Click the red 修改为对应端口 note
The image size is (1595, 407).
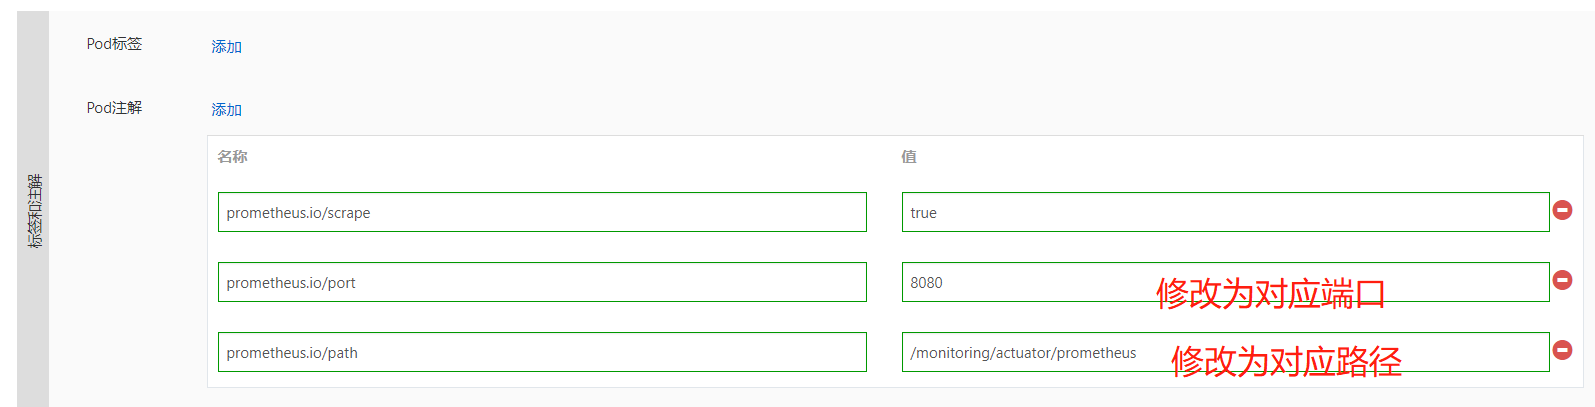[x=1270, y=294]
